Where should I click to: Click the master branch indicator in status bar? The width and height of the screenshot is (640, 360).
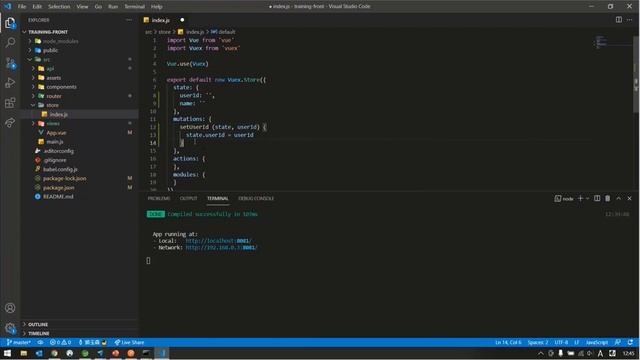click(x=19, y=342)
